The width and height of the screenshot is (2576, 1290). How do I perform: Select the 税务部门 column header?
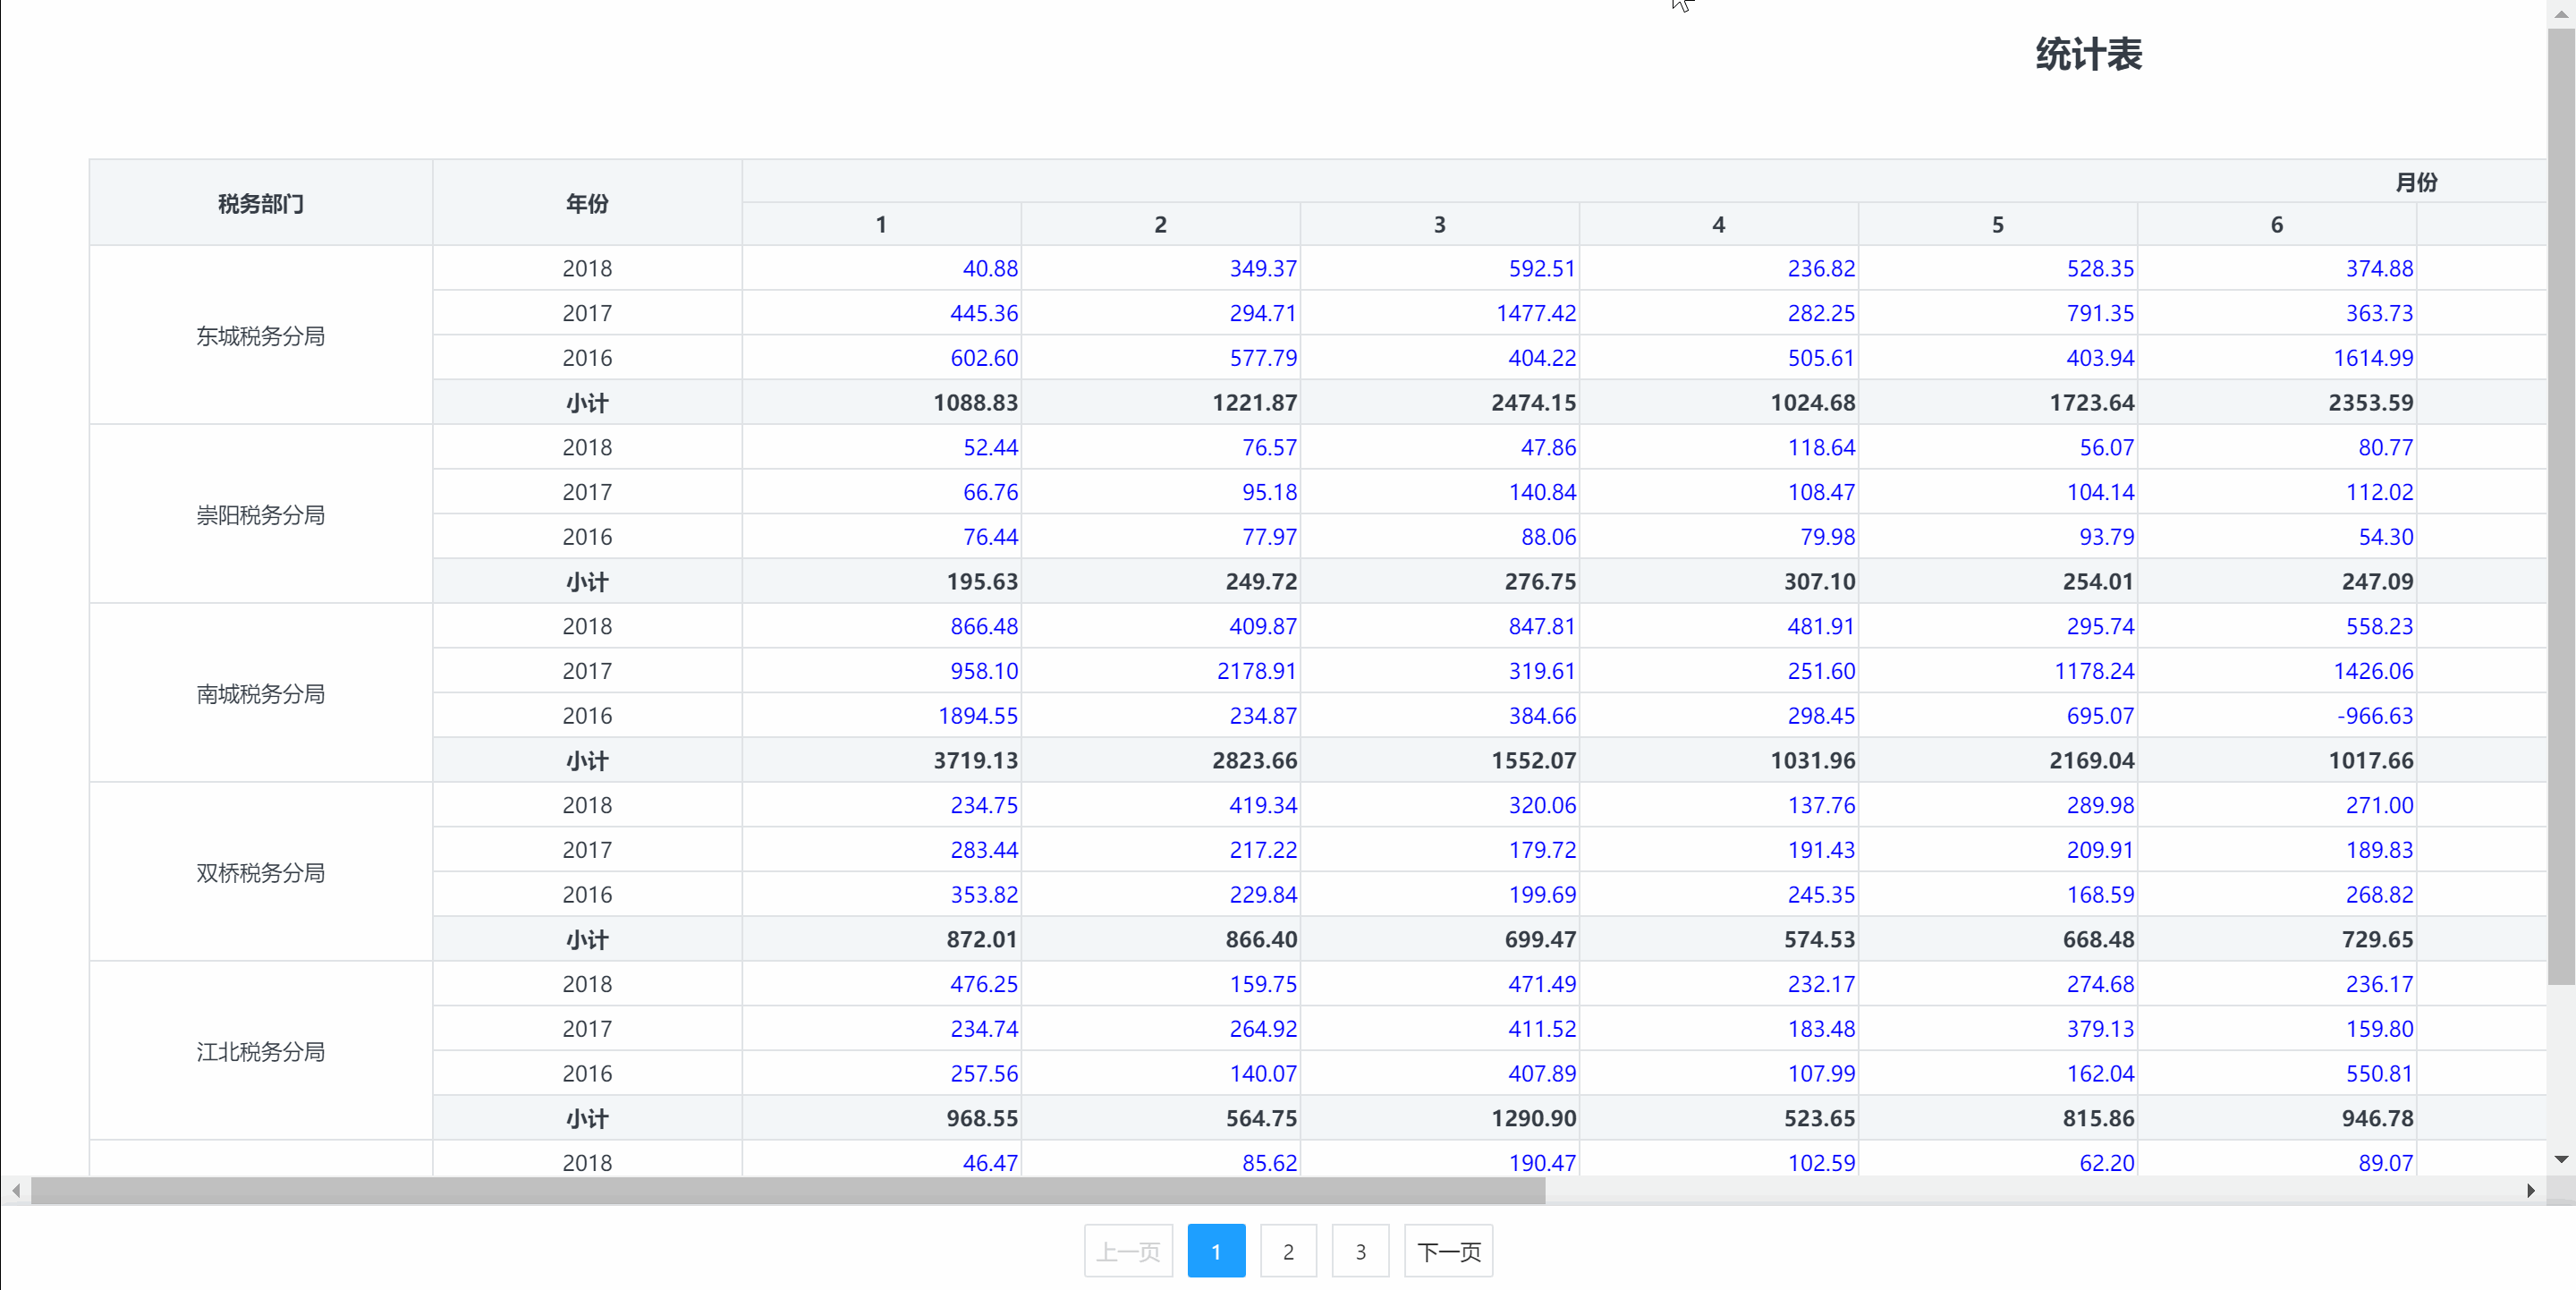[260, 203]
